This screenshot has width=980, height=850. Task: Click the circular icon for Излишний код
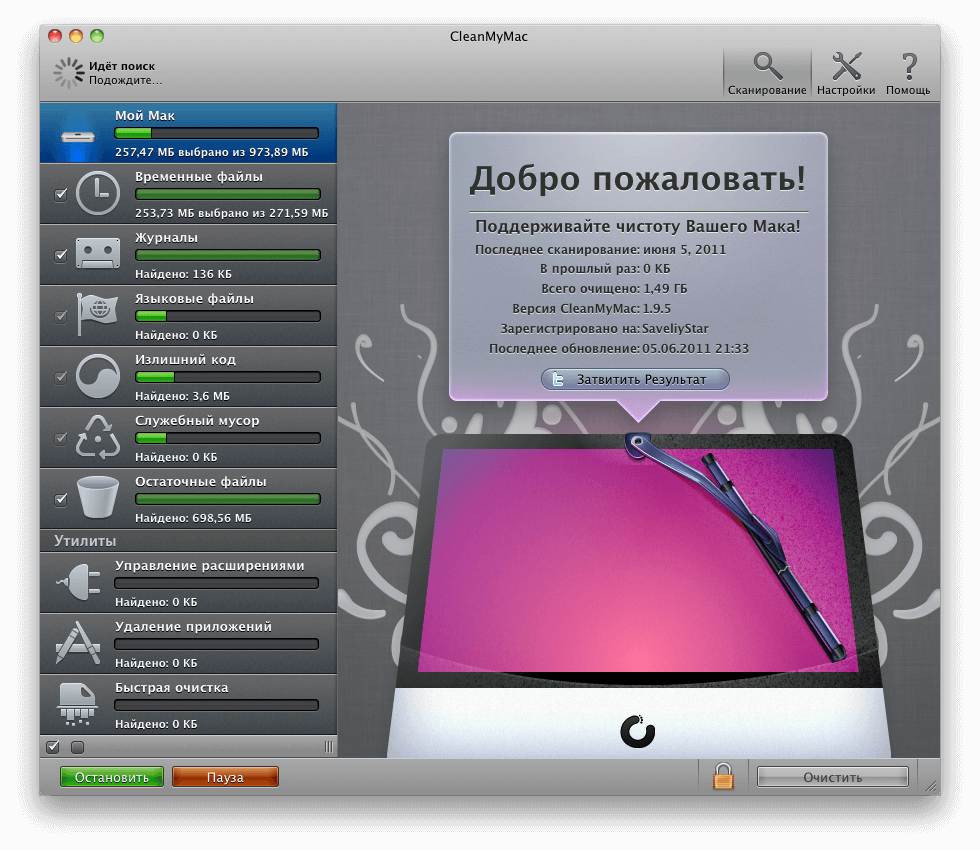[x=98, y=376]
